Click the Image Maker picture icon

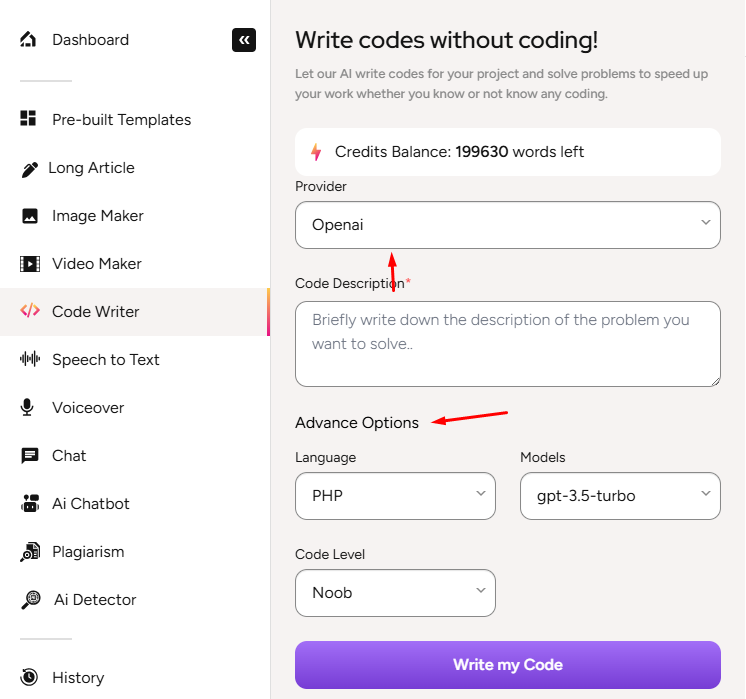(x=30, y=216)
